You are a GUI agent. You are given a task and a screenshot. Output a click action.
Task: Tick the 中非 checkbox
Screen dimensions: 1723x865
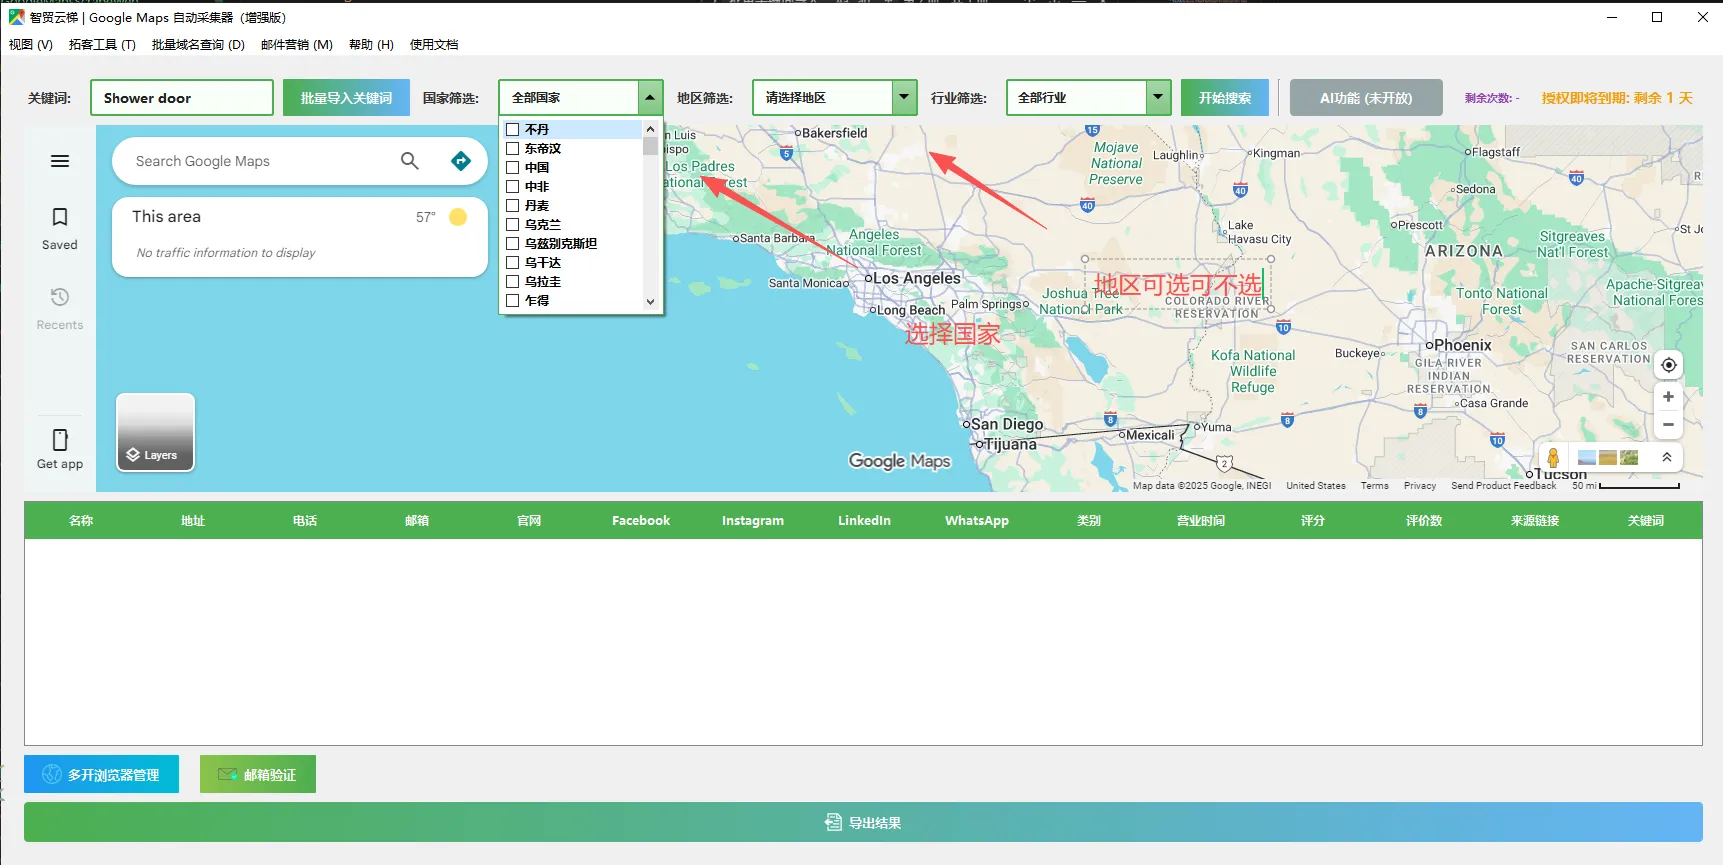coord(513,187)
